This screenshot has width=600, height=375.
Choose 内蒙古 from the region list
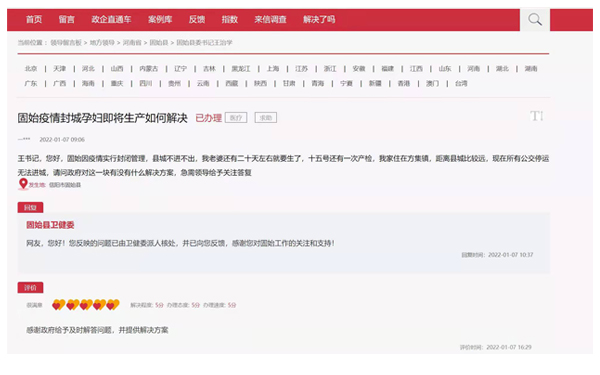pos(149,68)
